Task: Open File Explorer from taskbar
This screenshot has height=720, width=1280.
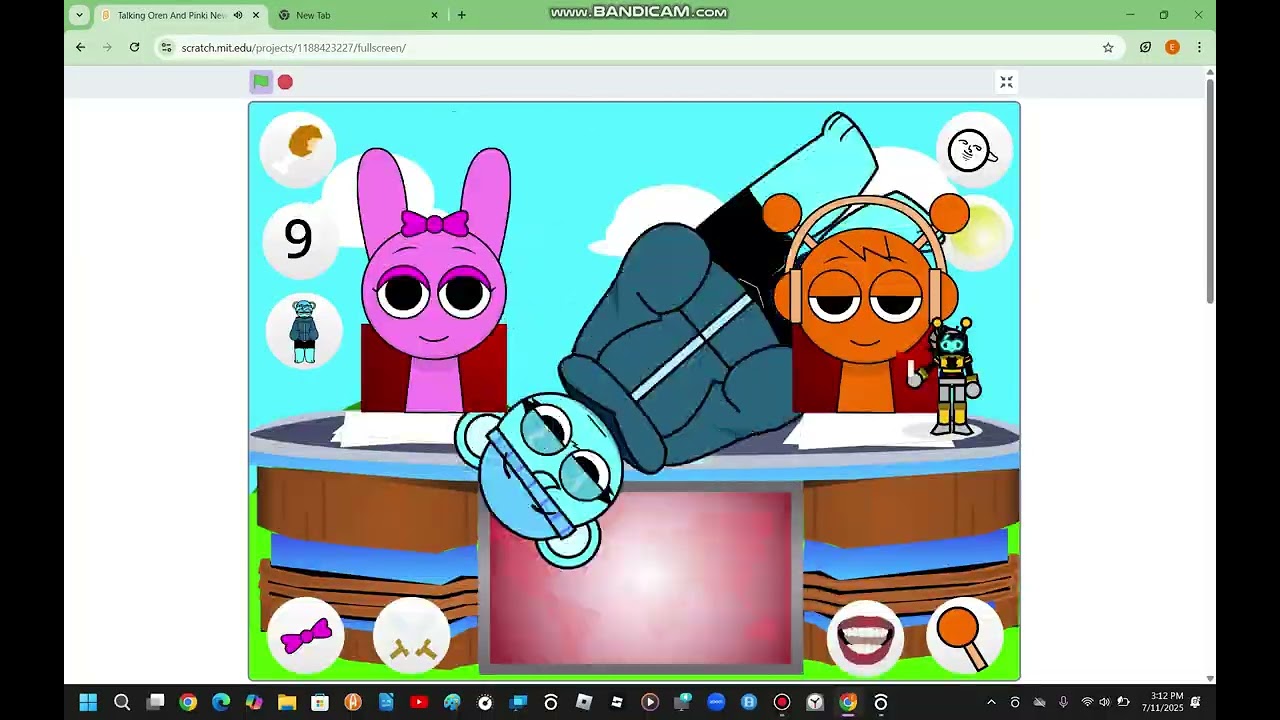Action: (287, 702)
